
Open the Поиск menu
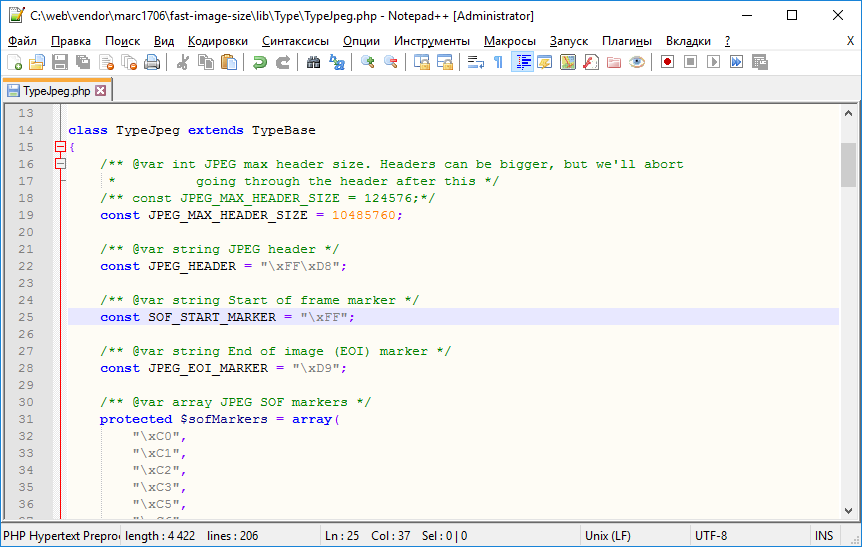[123, 41]
